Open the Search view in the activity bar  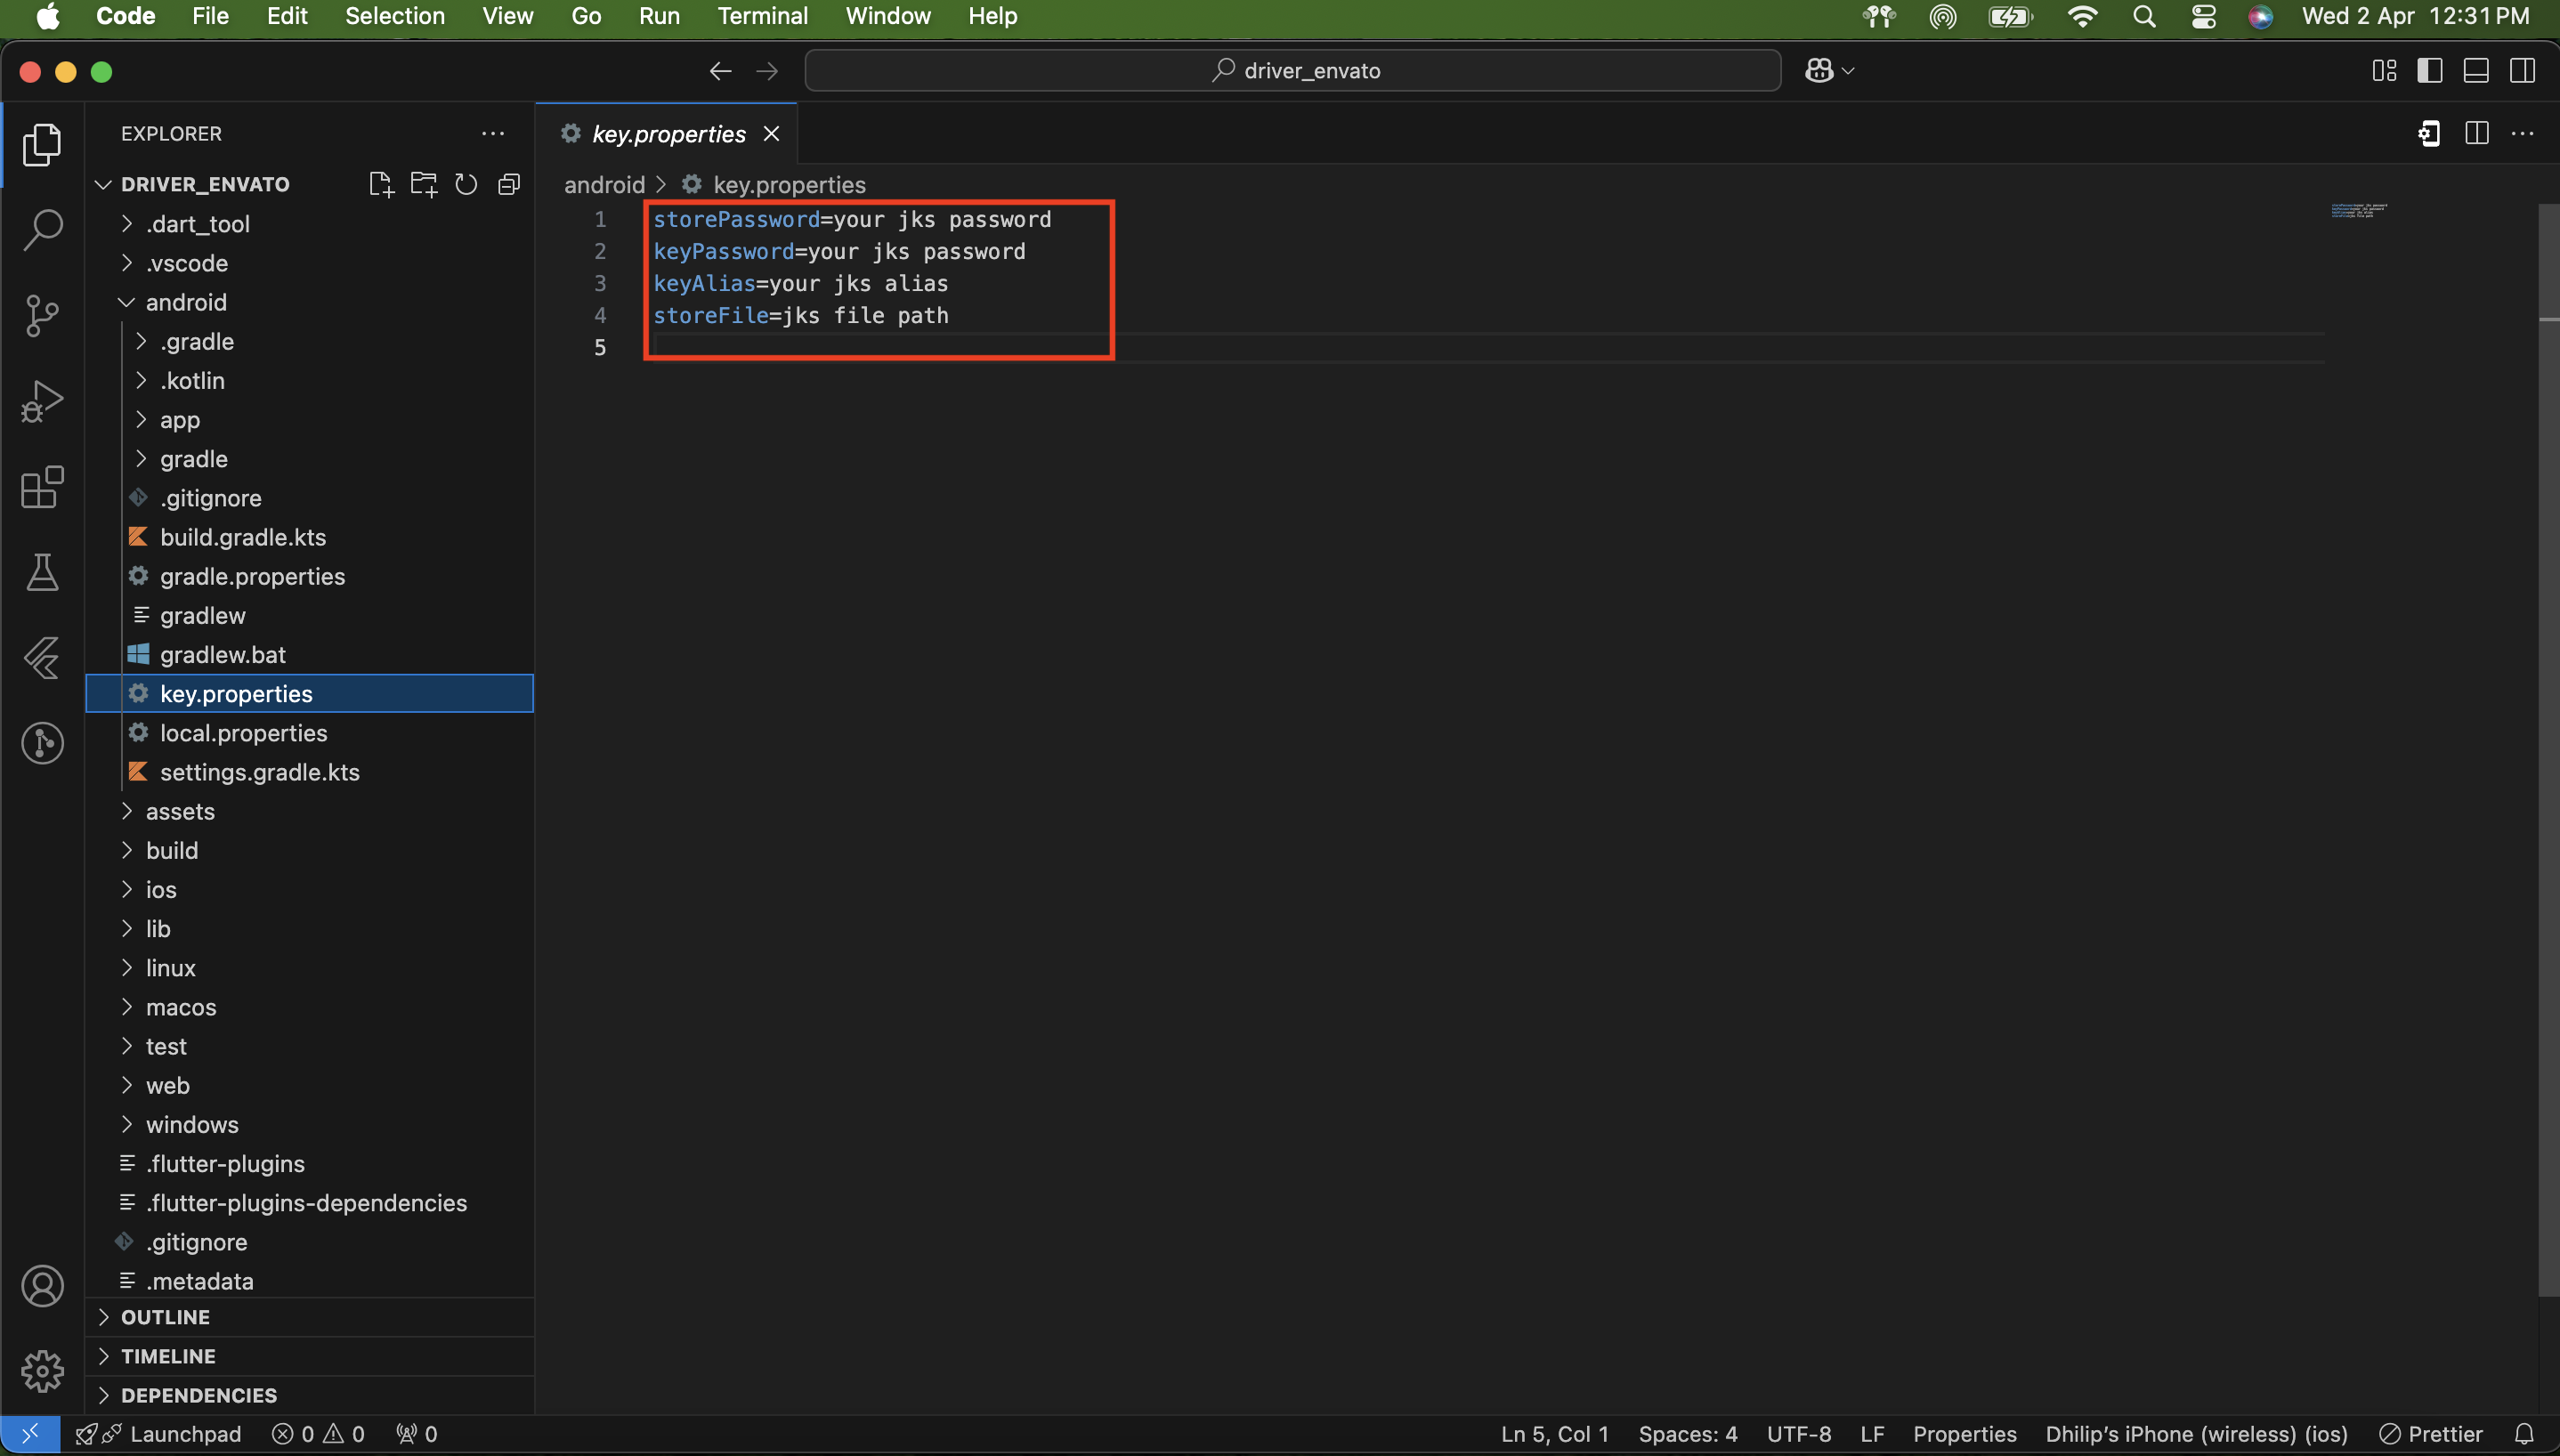click(x=42, y=230)
